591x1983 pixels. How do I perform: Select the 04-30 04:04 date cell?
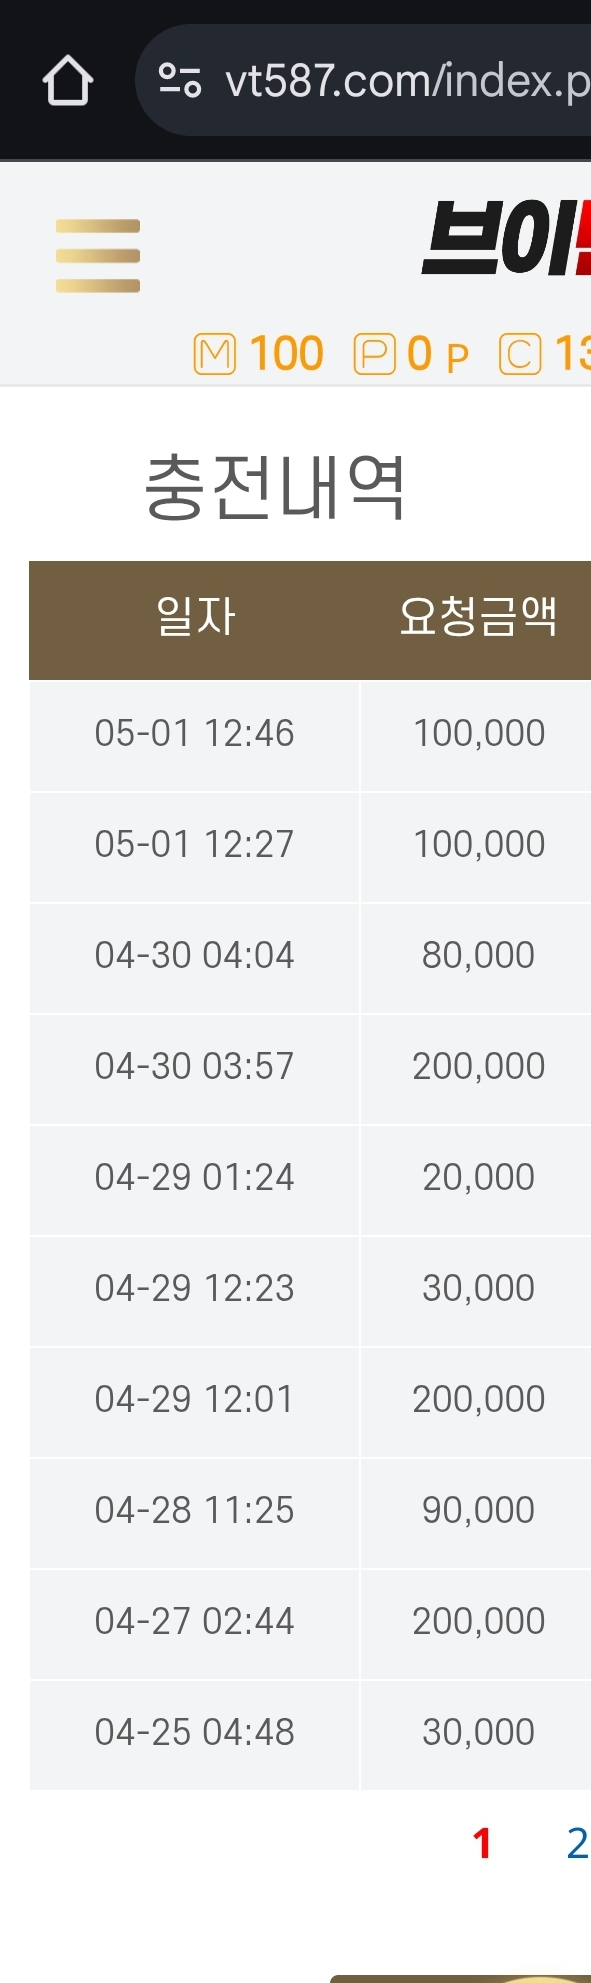pos(194,958)
